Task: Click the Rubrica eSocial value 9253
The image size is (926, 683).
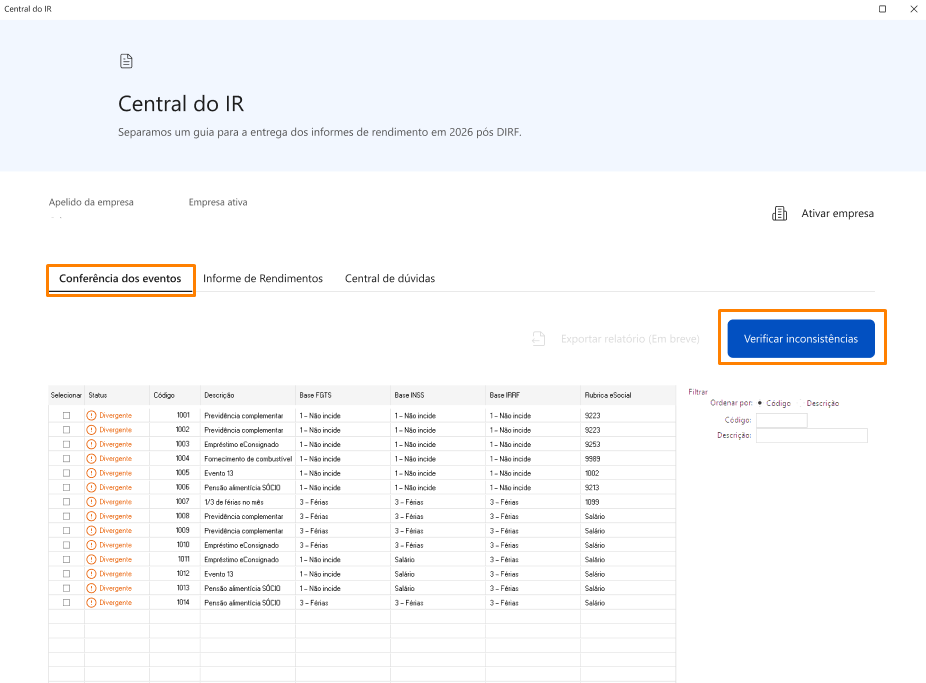Action: click(x=592, y=445)
